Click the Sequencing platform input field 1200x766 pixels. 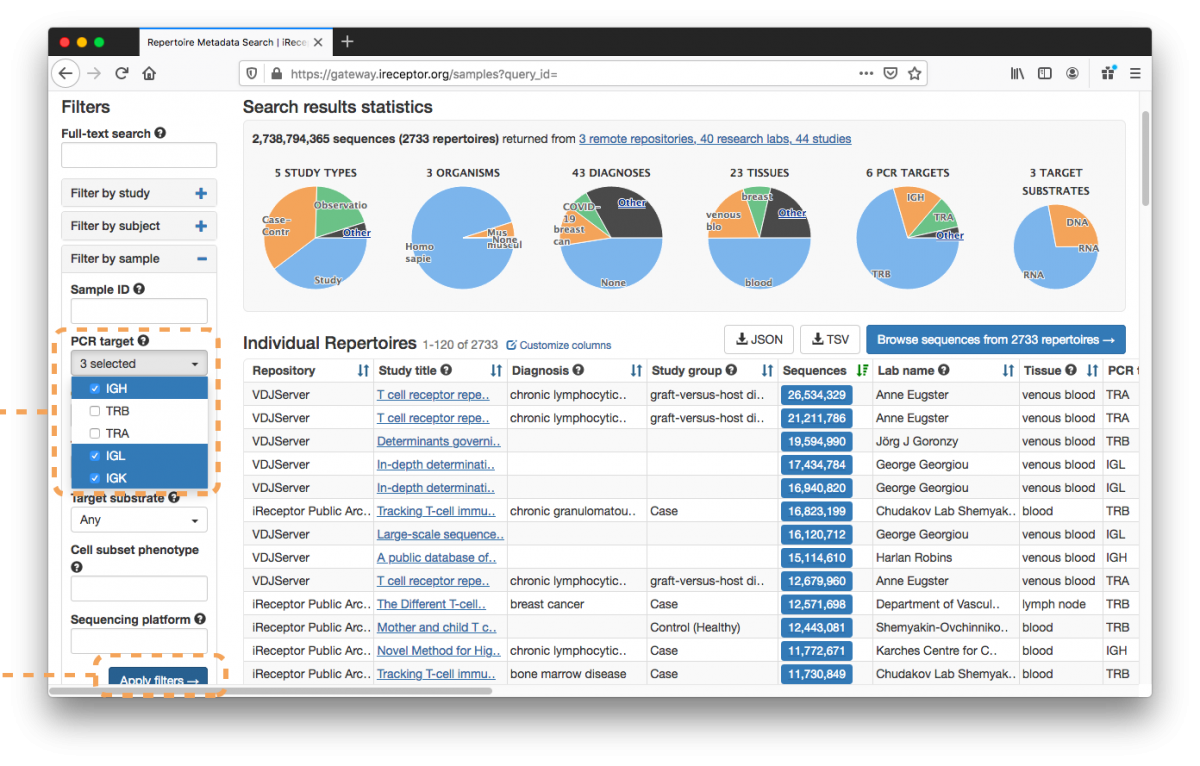(x=139, y=641)
